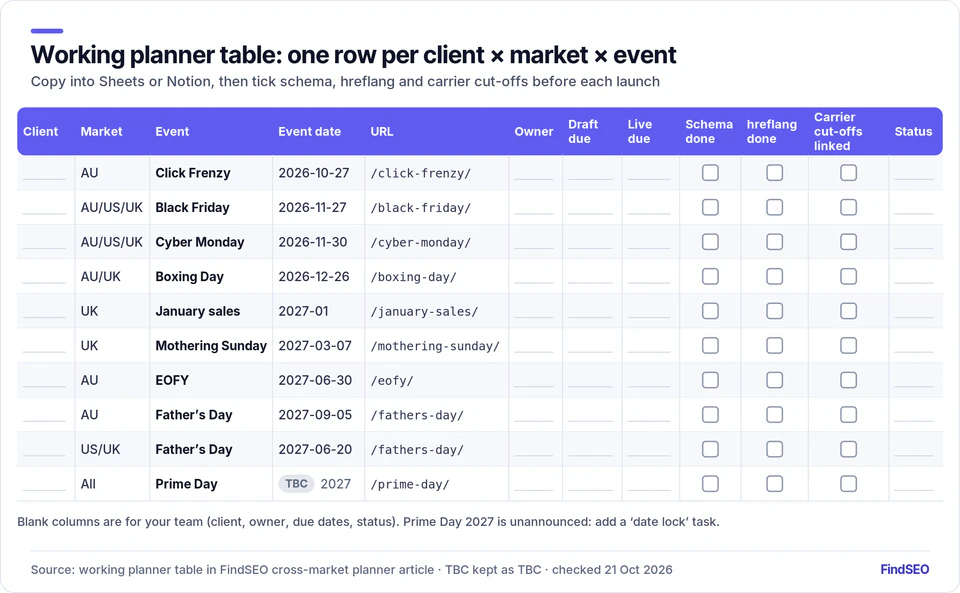Screen dimensions: 960x593
Task: Click the Draft due column header
Action: [x=583, y=132]
